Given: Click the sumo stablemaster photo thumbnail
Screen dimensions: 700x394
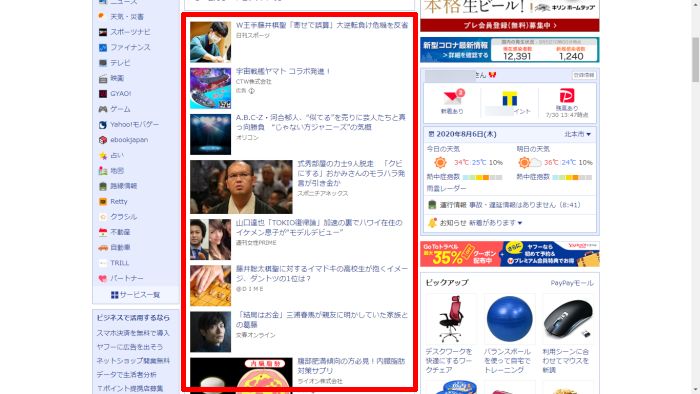Looking at the screenshot, I should click(x=241, y=187).
